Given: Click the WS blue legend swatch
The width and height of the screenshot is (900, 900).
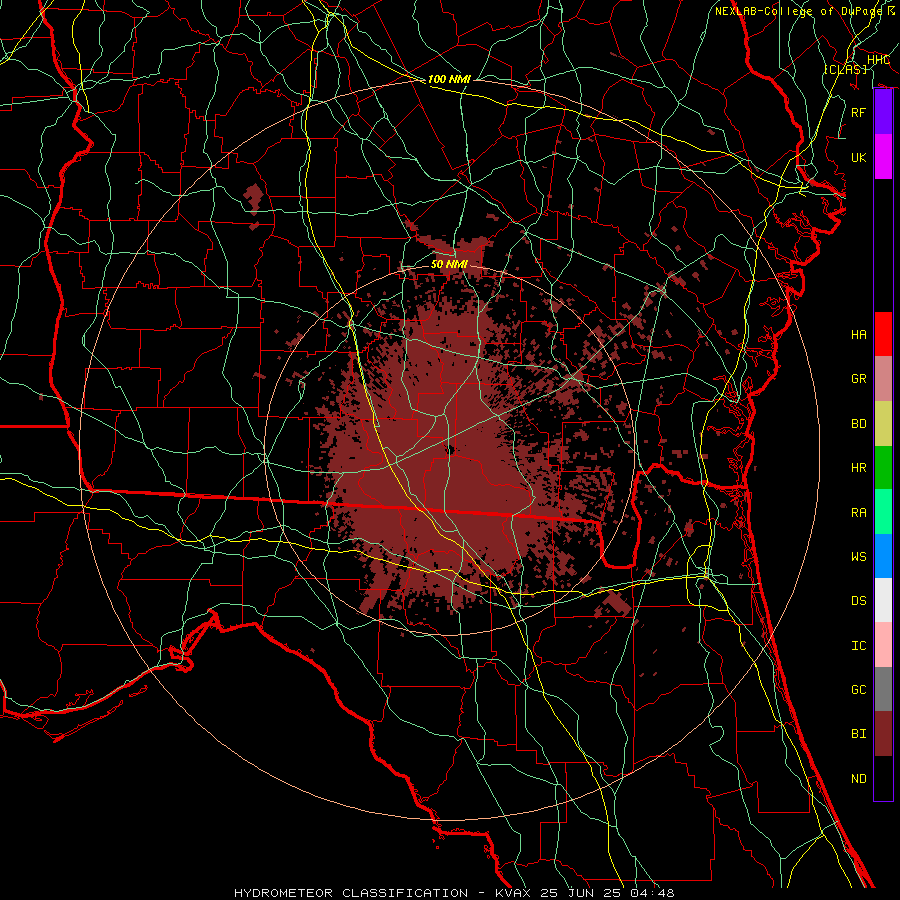Looking at the screenshot, I should [x=883, y=556].
